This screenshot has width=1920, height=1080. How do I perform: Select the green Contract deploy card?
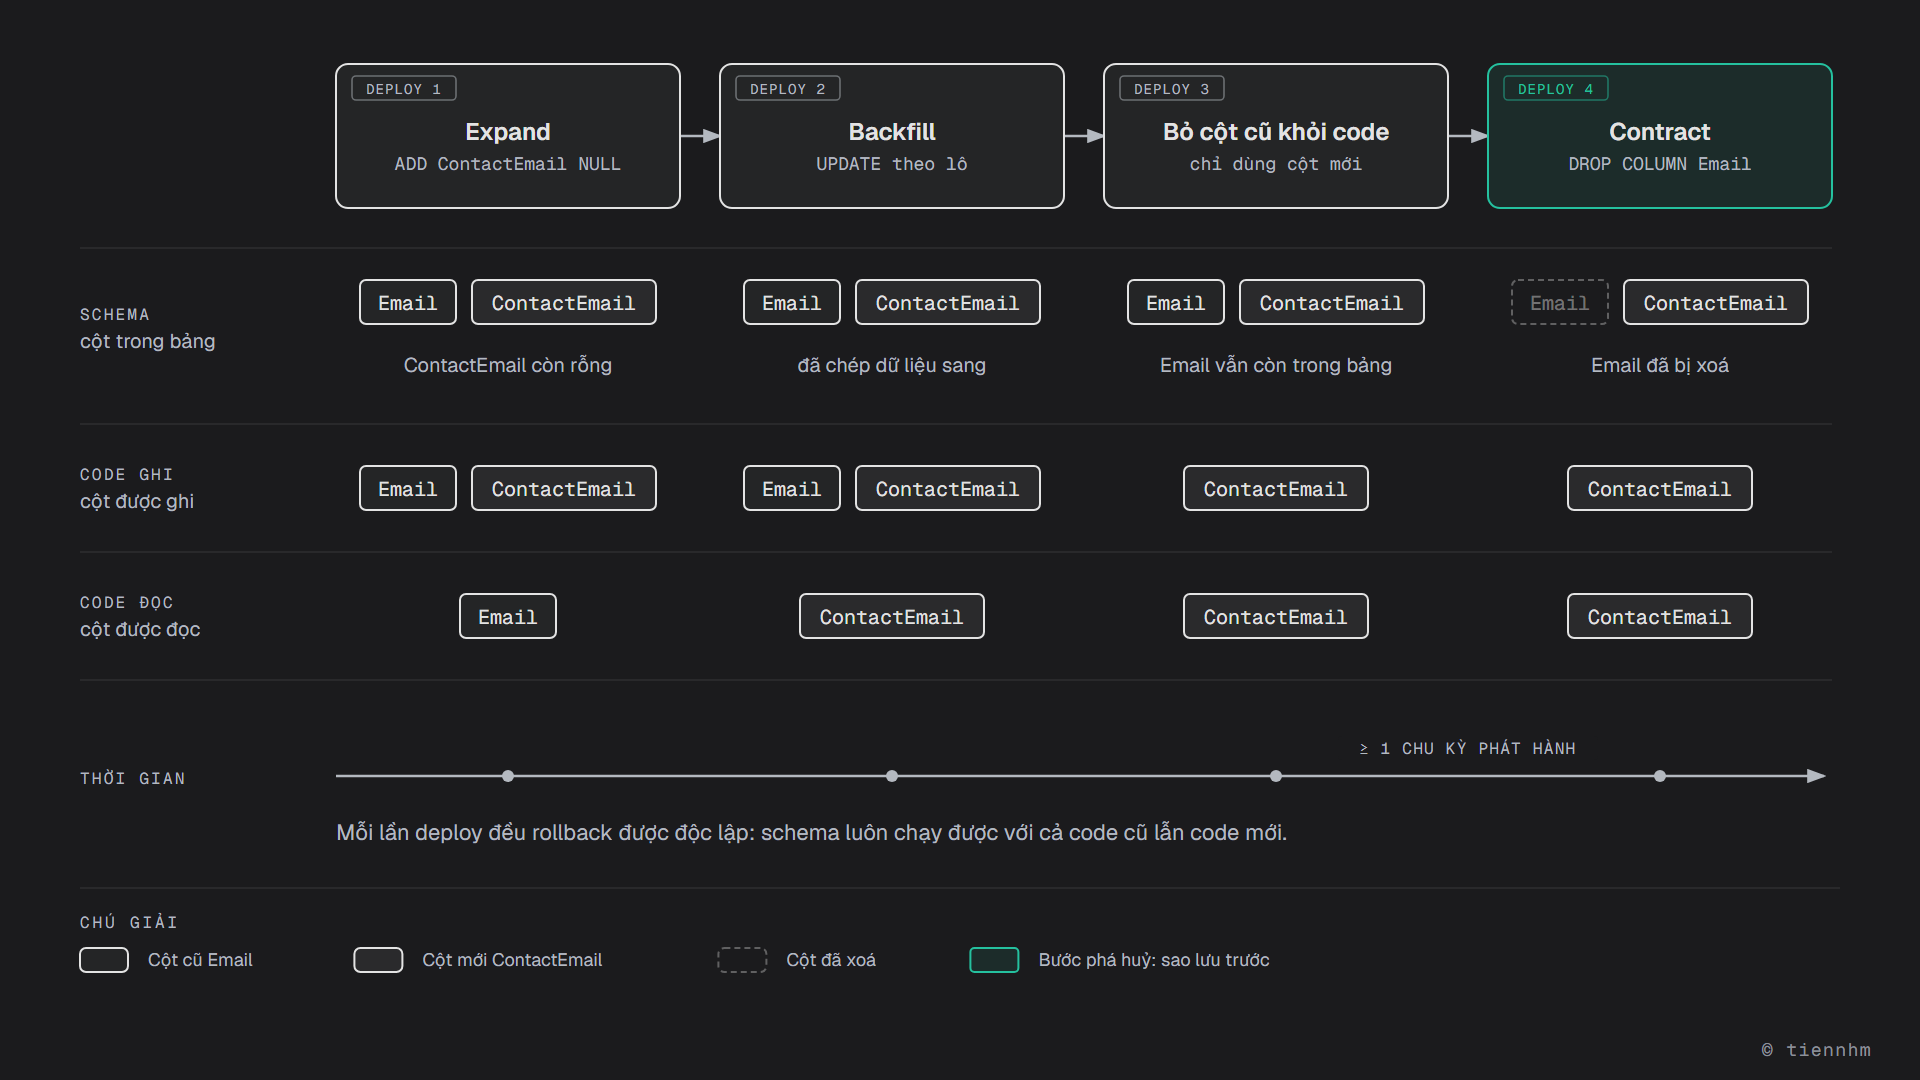coord(1660,136)
